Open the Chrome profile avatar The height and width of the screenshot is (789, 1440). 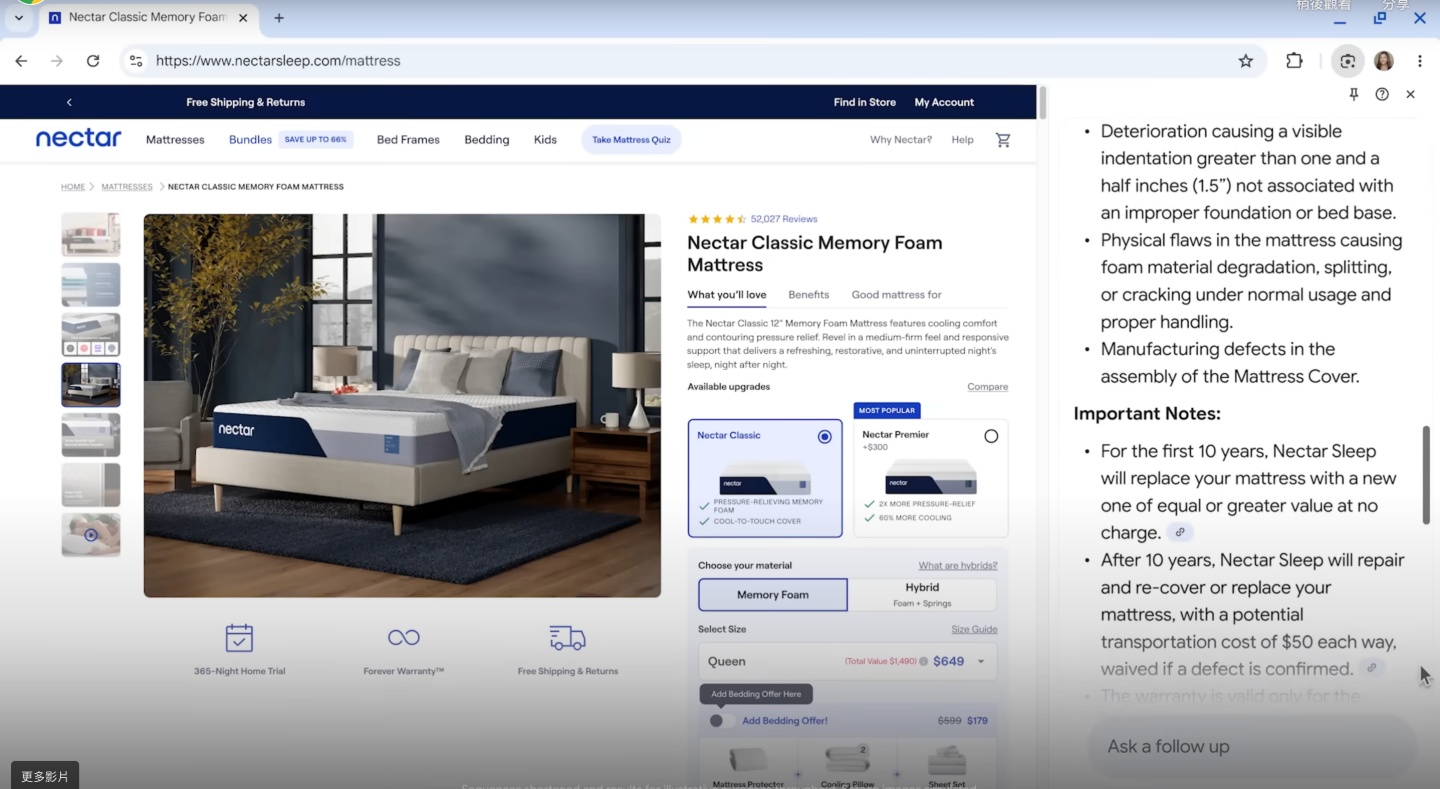(x=1384, y=61)
